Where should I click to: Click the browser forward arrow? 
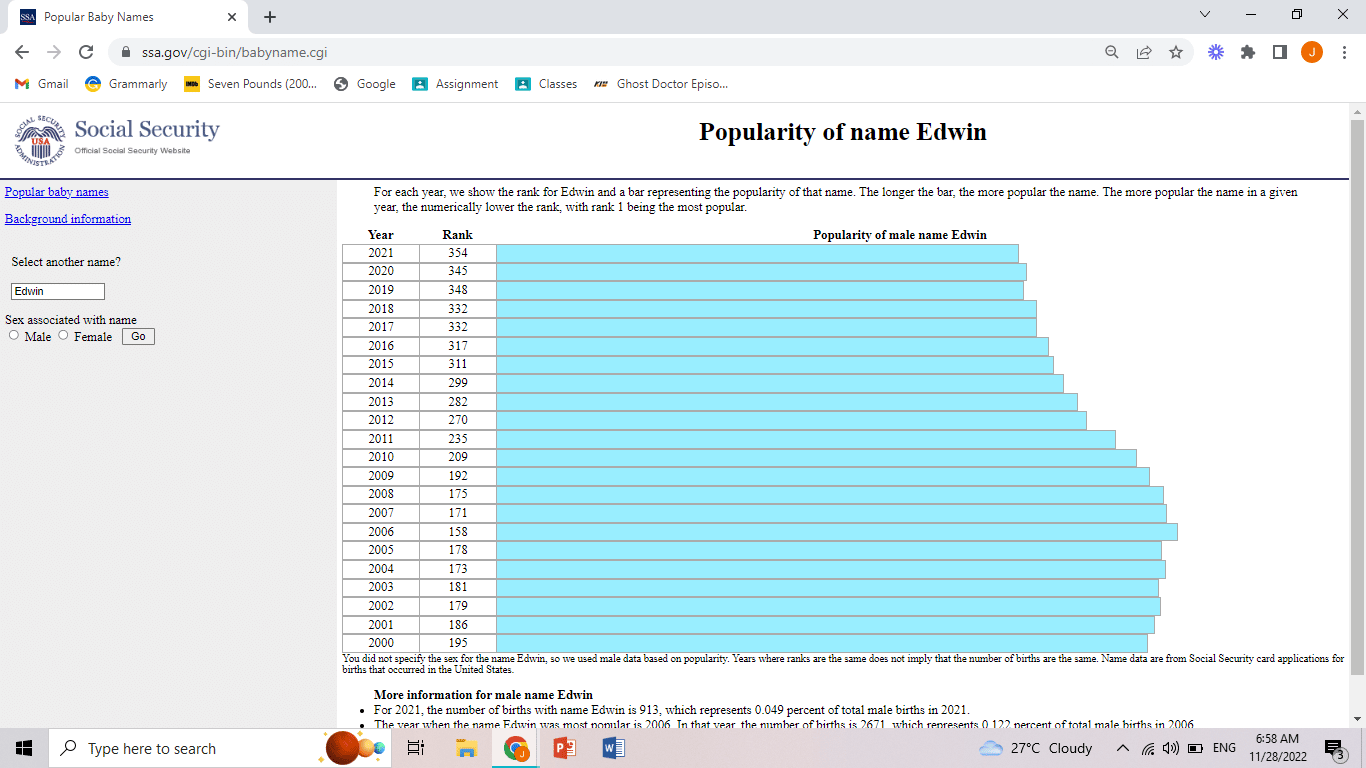tap(54, 52)
